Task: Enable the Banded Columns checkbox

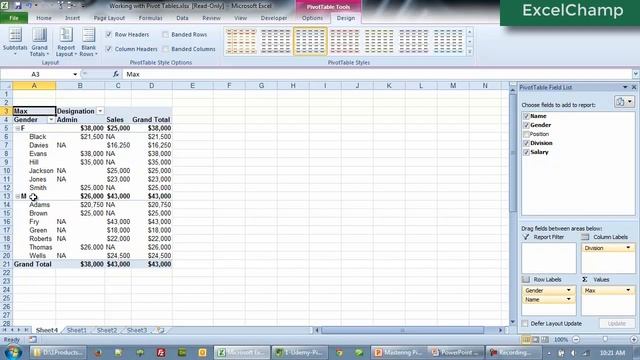Action: pyautogui.click(x=165, y=49)
